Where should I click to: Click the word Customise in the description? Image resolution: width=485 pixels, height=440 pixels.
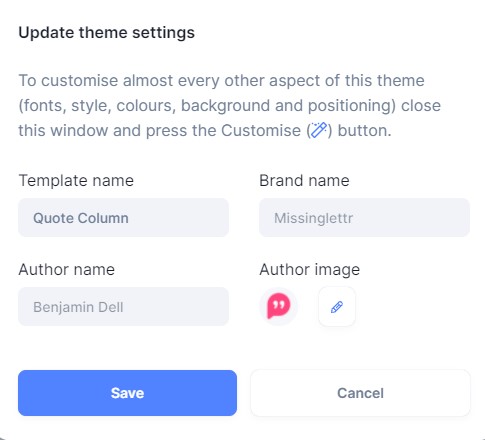(261, 130)
